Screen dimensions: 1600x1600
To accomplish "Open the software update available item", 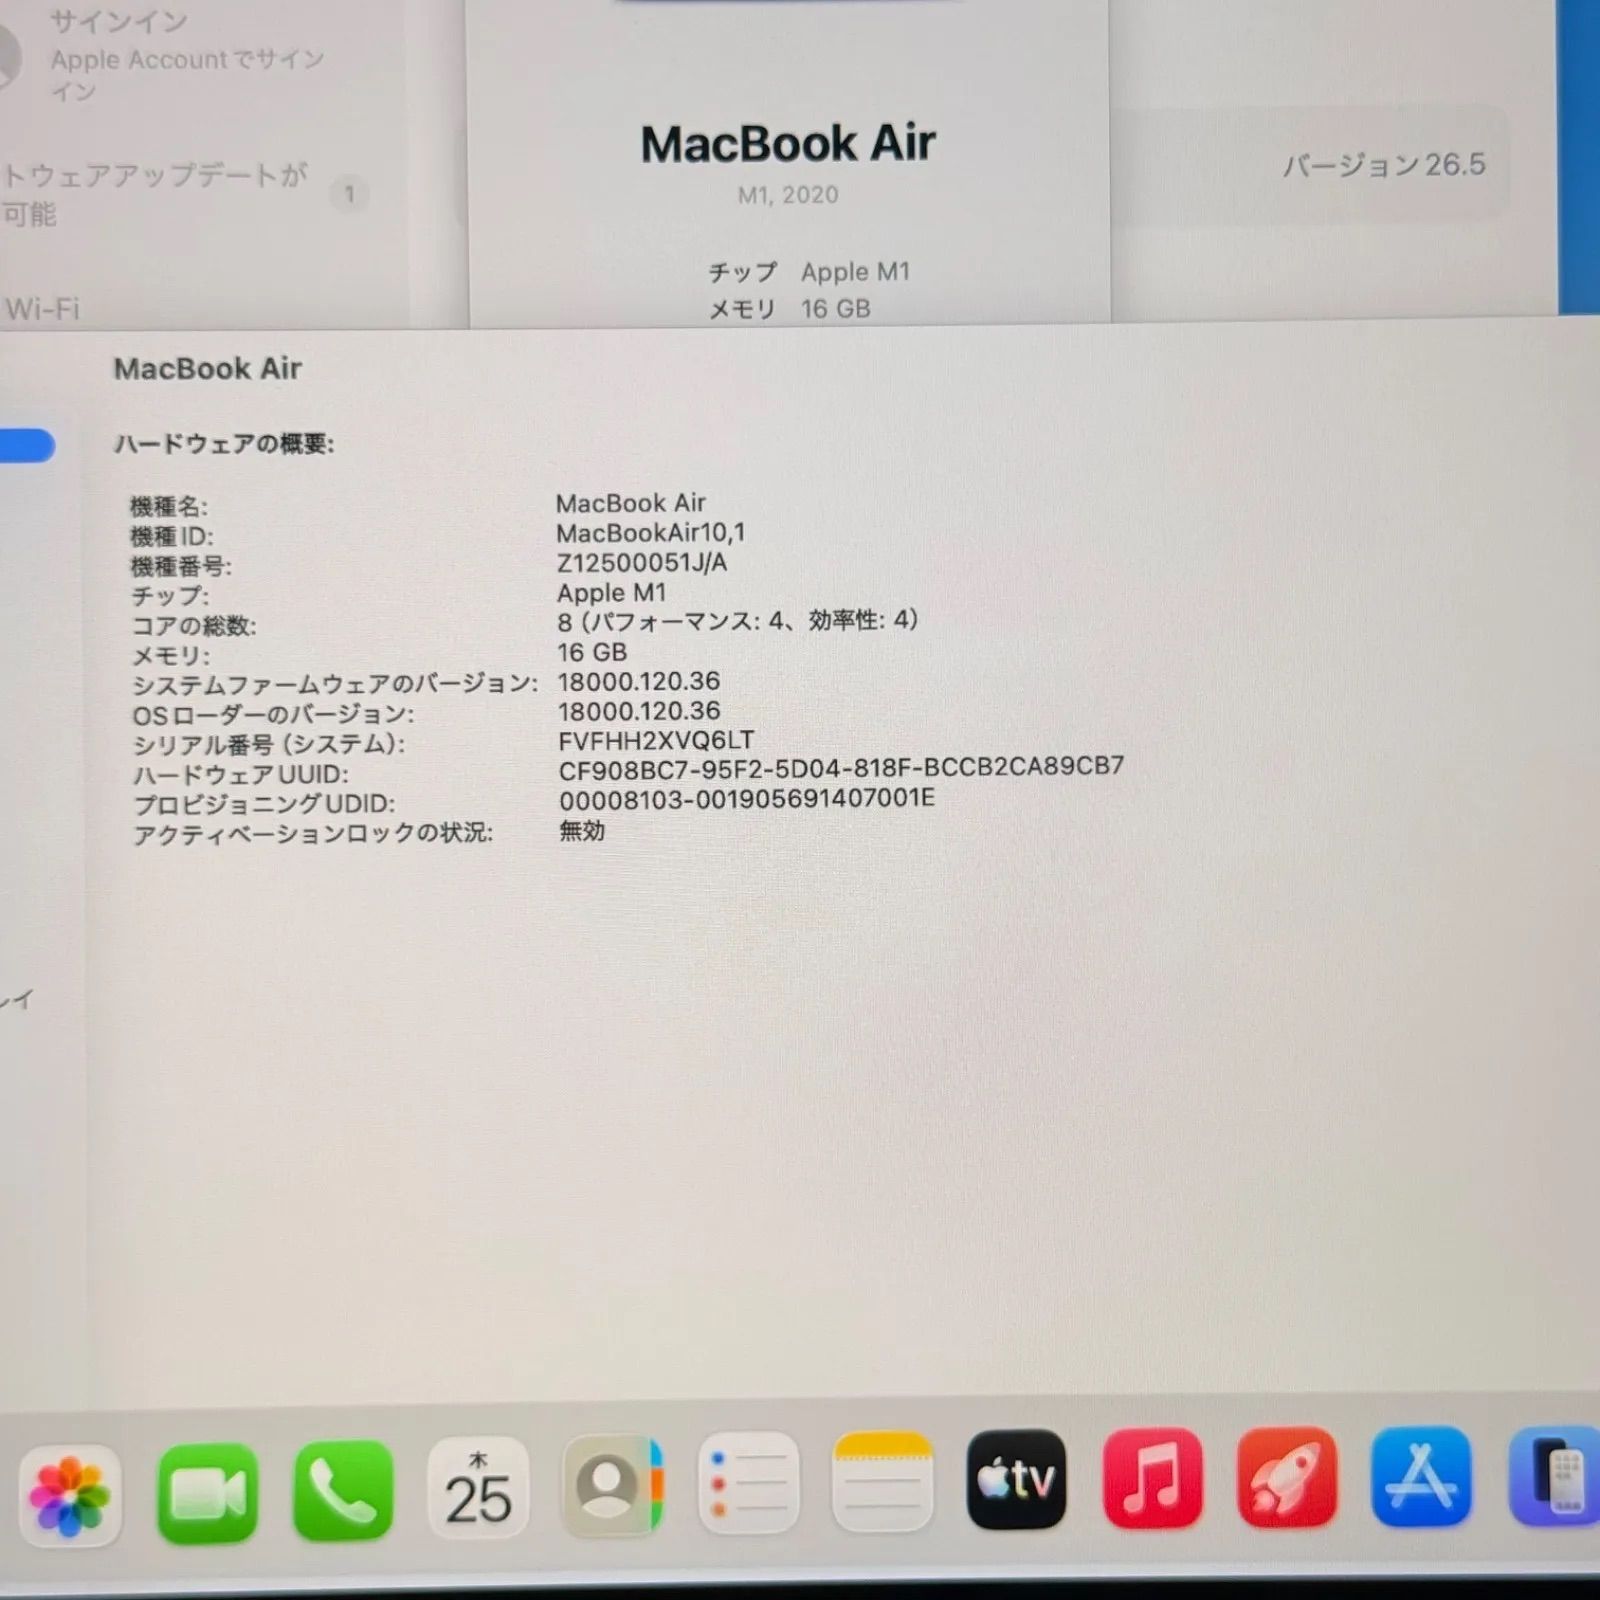I will [x=185, y=194].
